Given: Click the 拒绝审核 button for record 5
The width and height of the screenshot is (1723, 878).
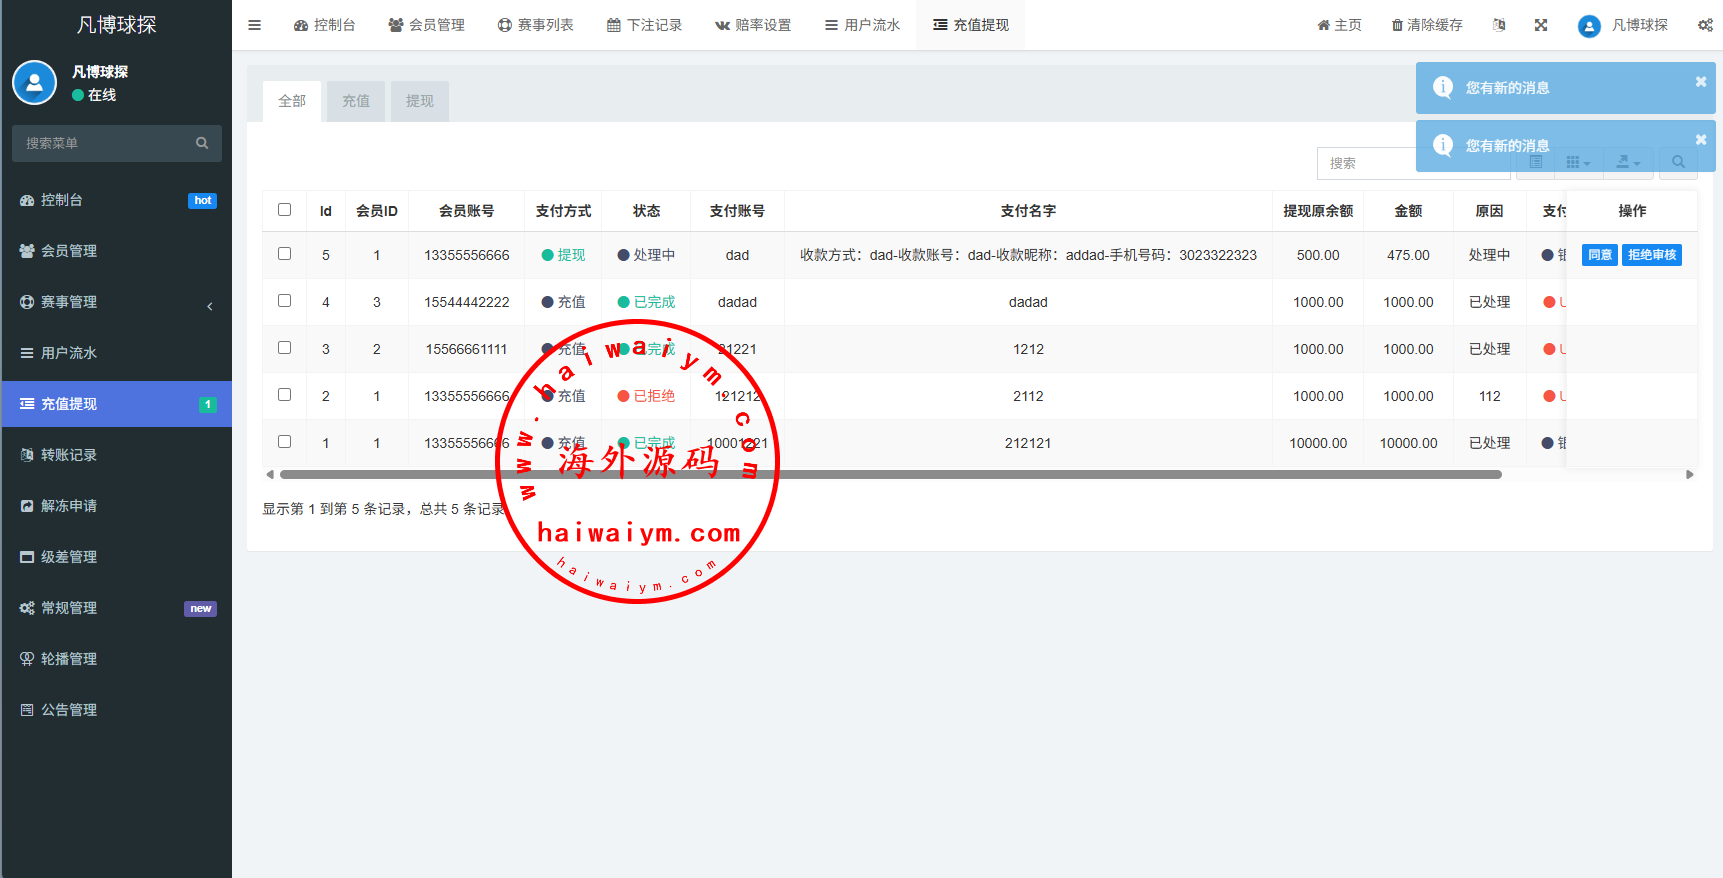Looking at the screenshot, I should (1651, 255).
